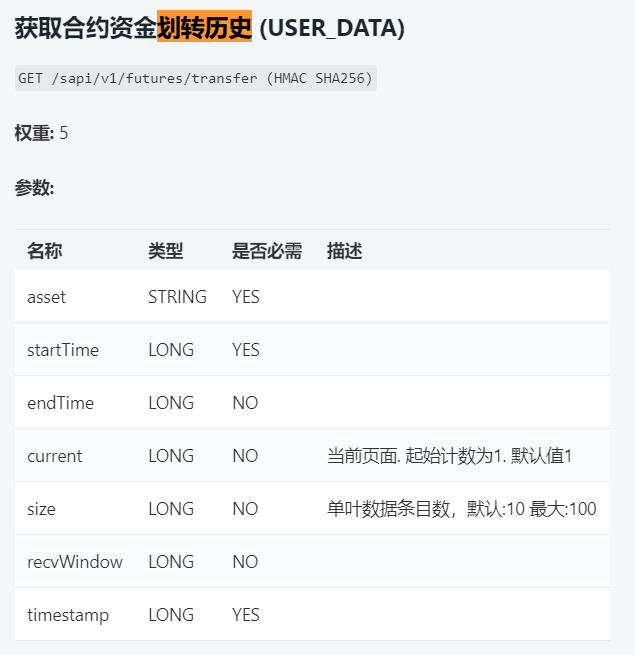Screen dimensions: 635x655
Task: Select the asset parameter name cell
Action: (46, 297)
